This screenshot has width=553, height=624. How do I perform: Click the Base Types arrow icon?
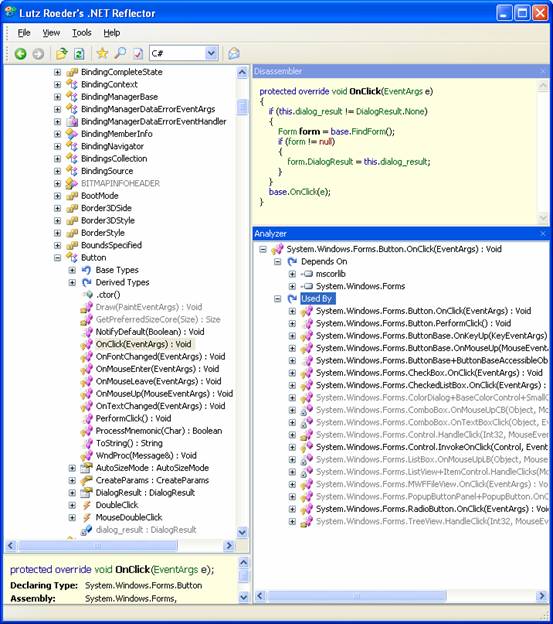(x=86, y=270)
